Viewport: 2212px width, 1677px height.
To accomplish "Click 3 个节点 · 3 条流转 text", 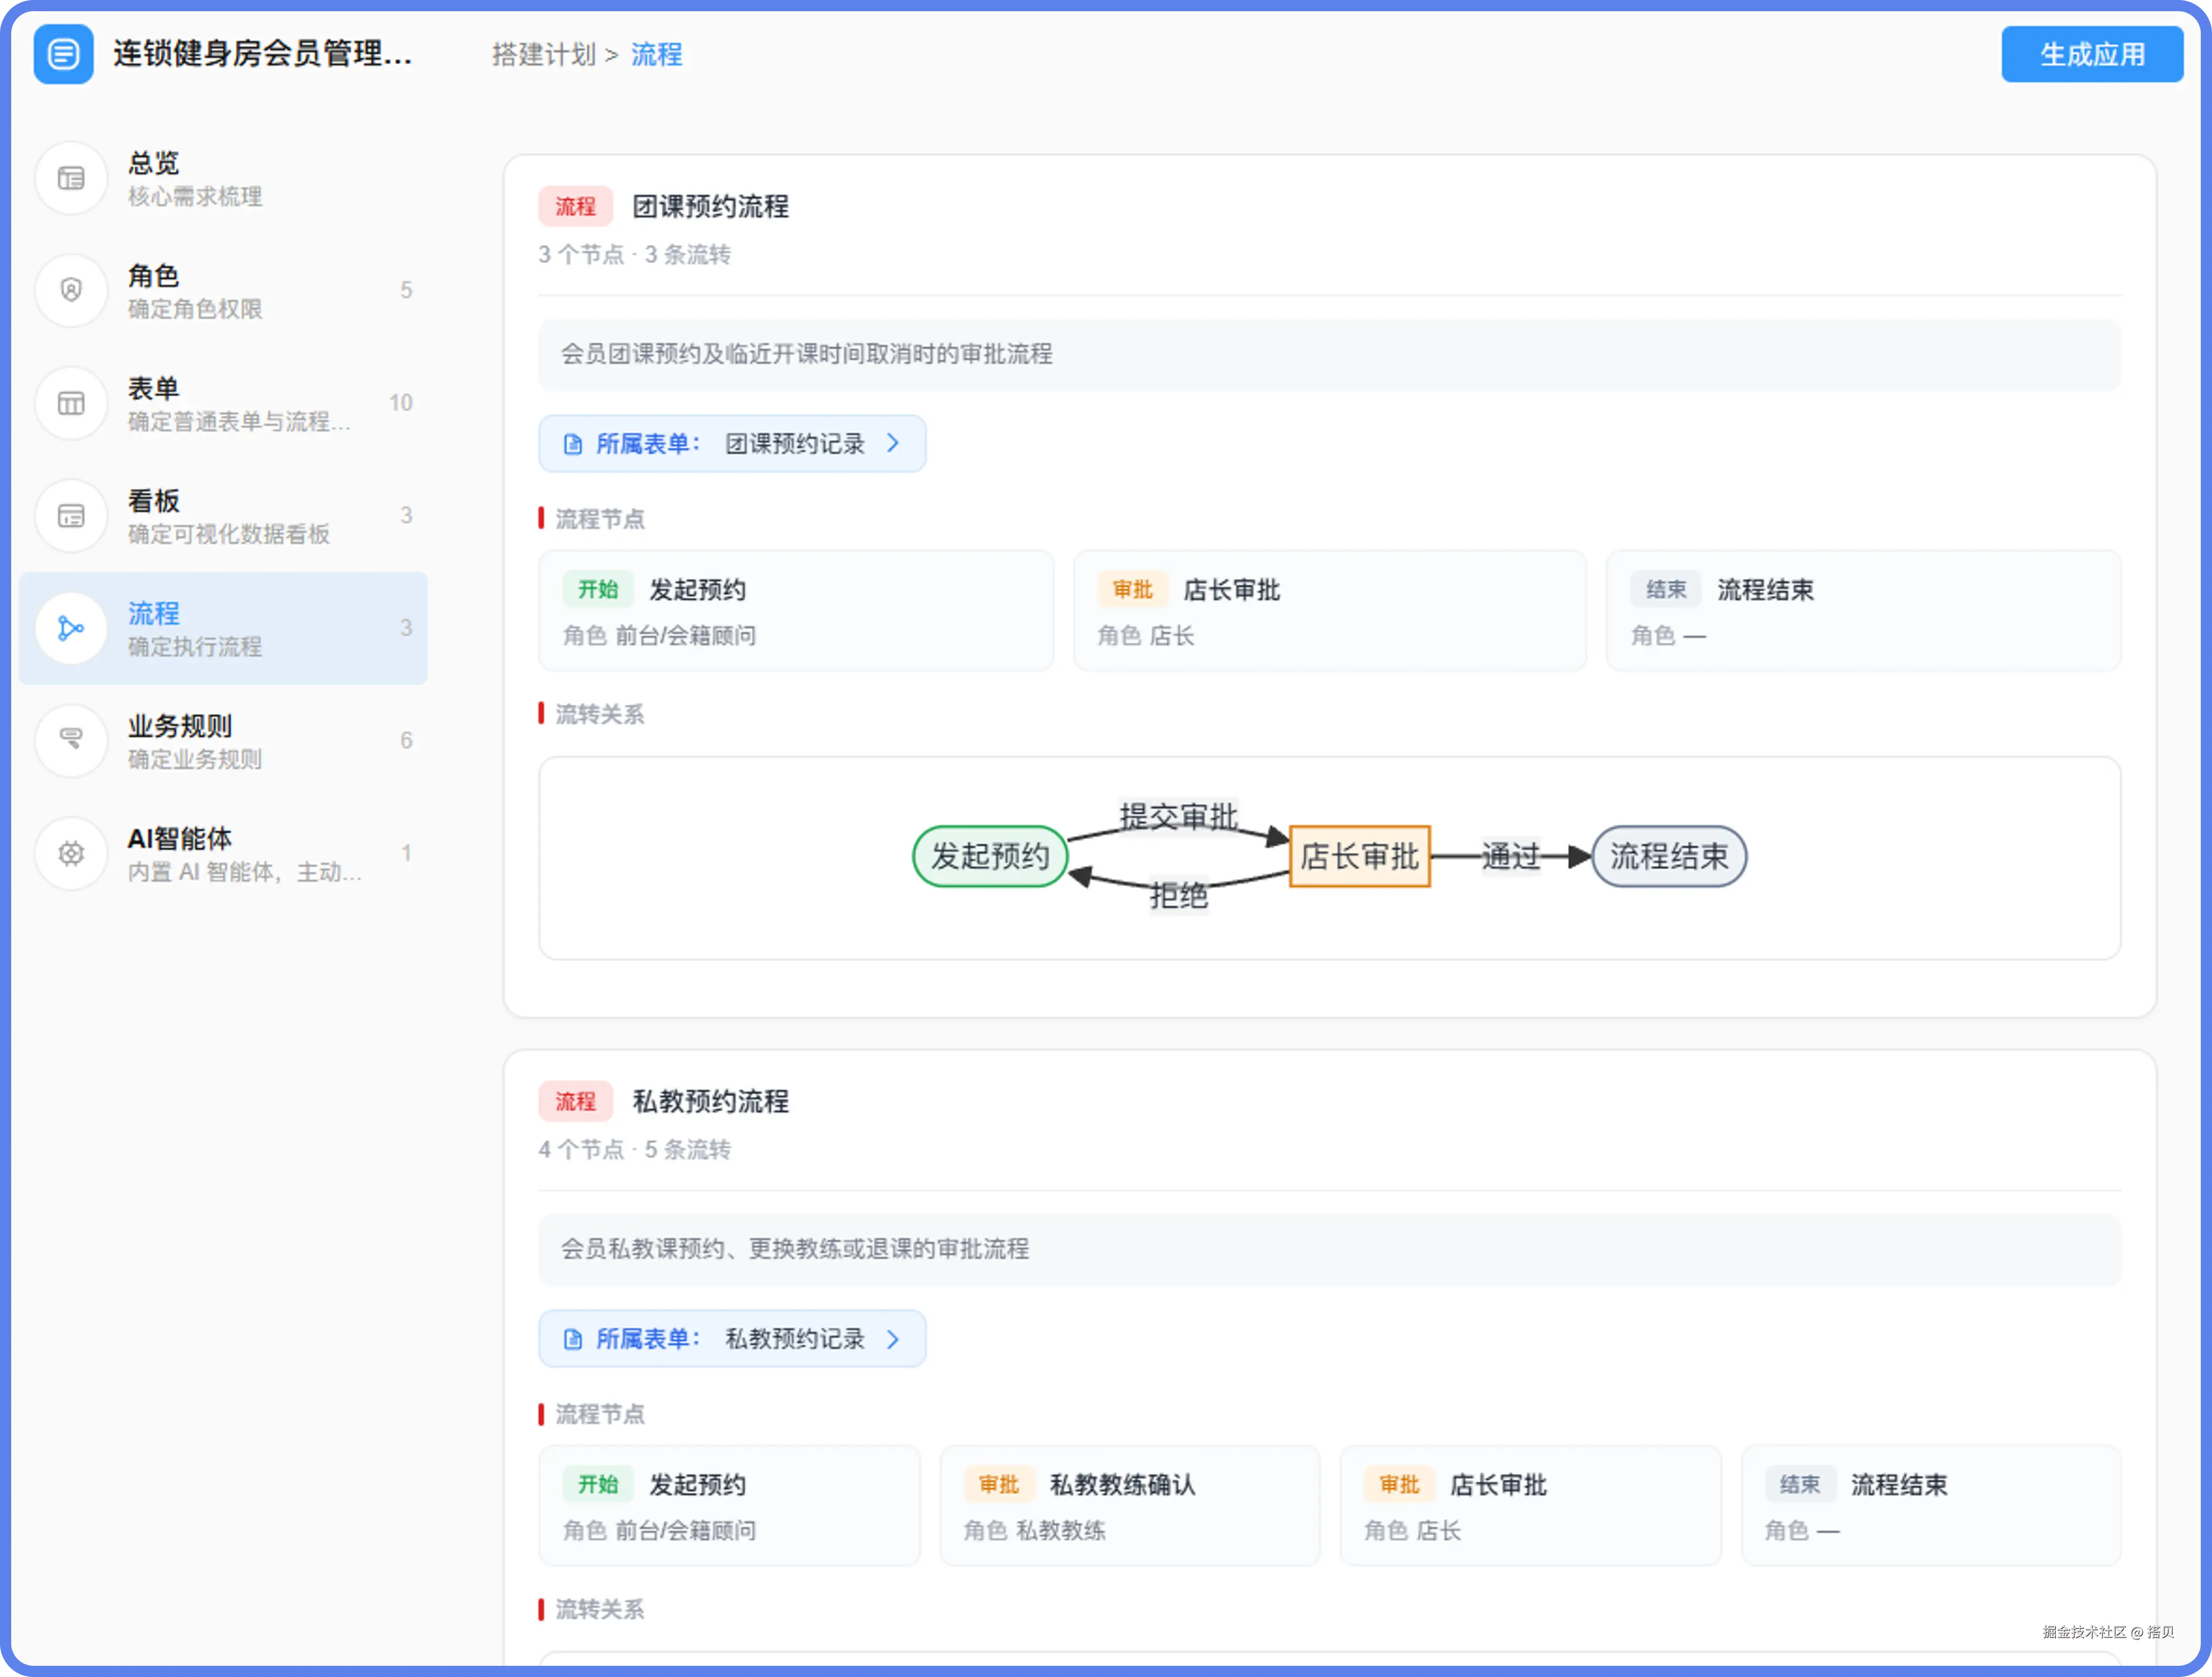I will [634, 255].
